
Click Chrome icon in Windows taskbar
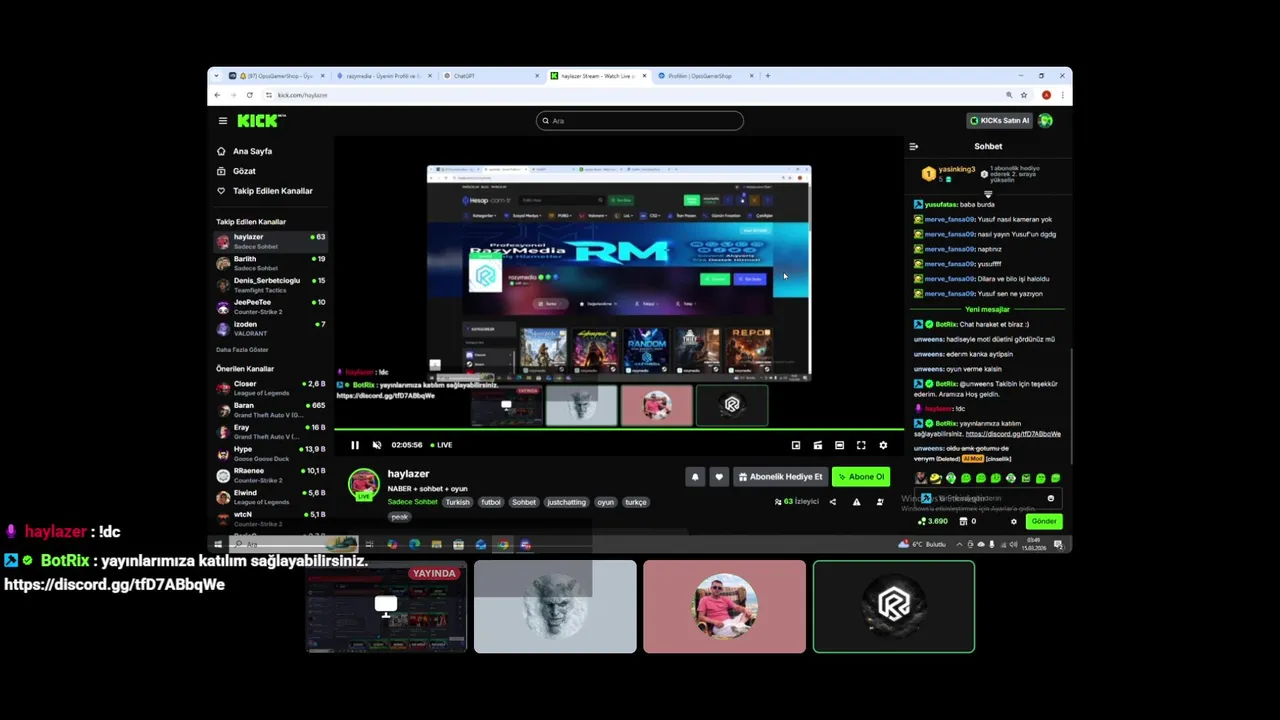point(503,545)
